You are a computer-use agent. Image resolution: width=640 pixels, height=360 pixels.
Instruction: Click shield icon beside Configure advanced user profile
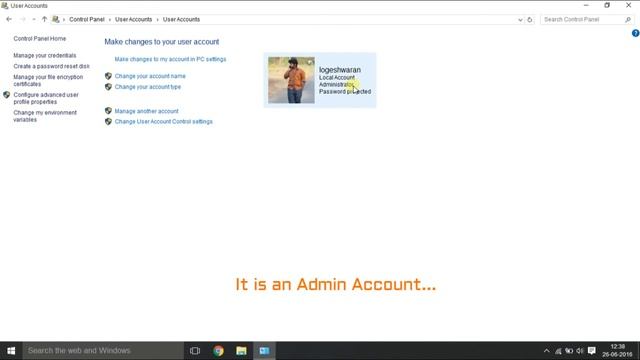point(7,95)
